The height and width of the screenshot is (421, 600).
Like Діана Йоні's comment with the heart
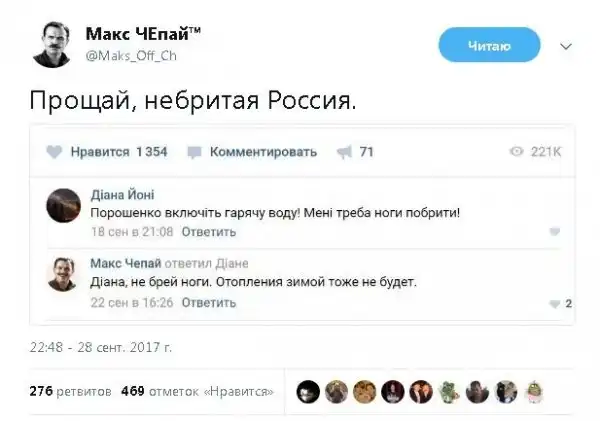[x=556, y=232]
